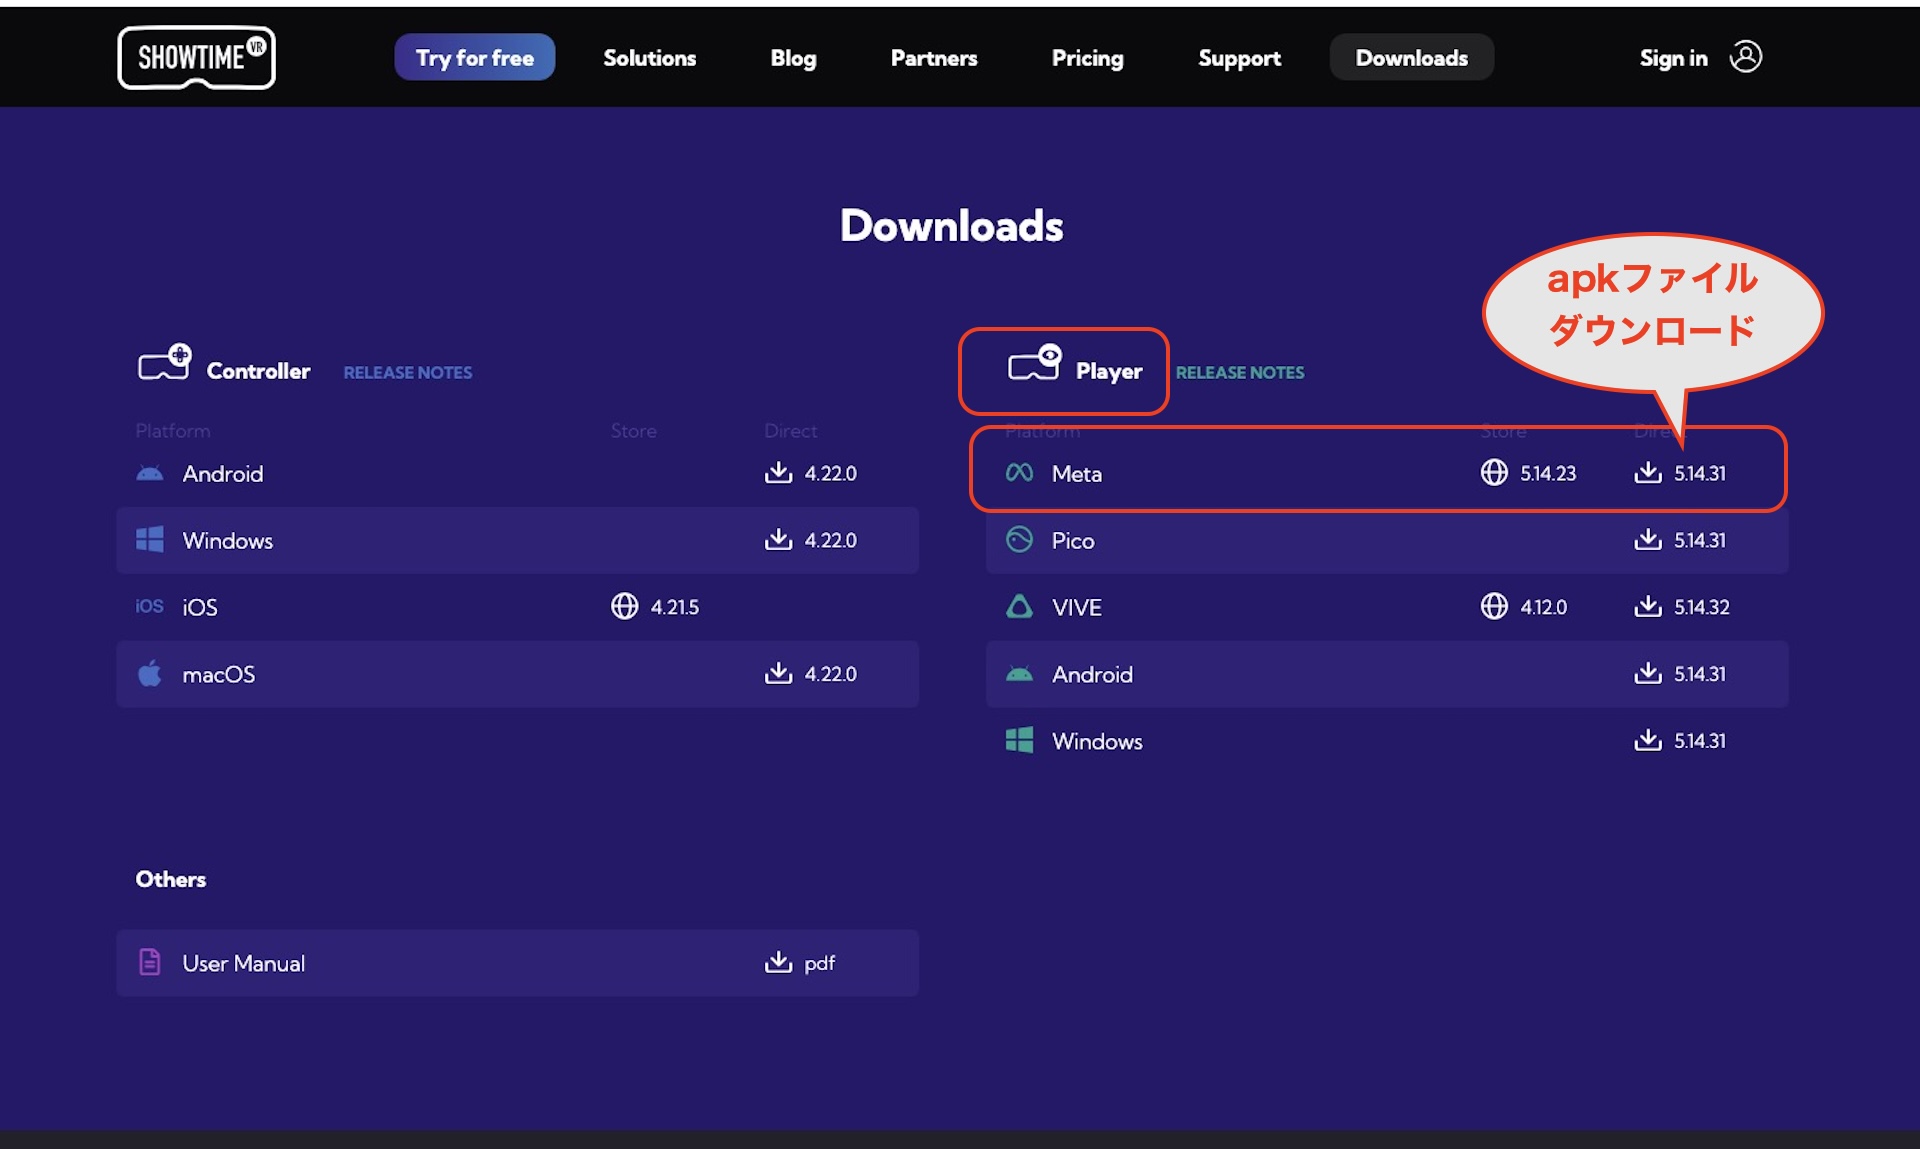The height and width of the screenshot is (1149, 1920).
Task: Open iOS Controller store link globe icon
Action: pos(625,606)
